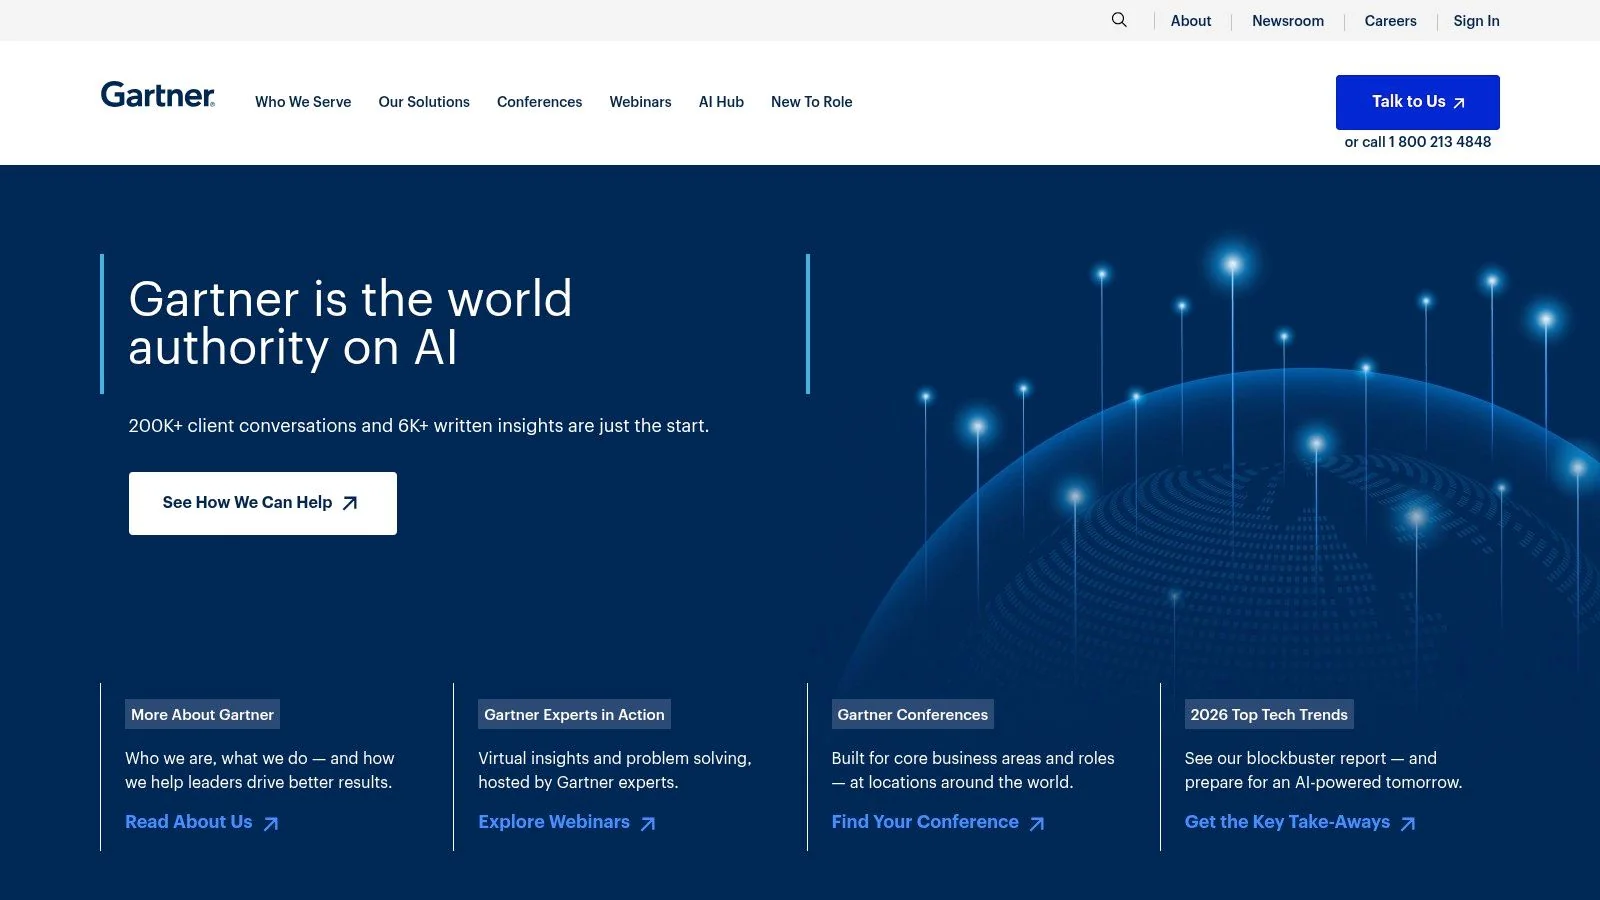Visit the Newsroom page

(x=1288, y=21)
